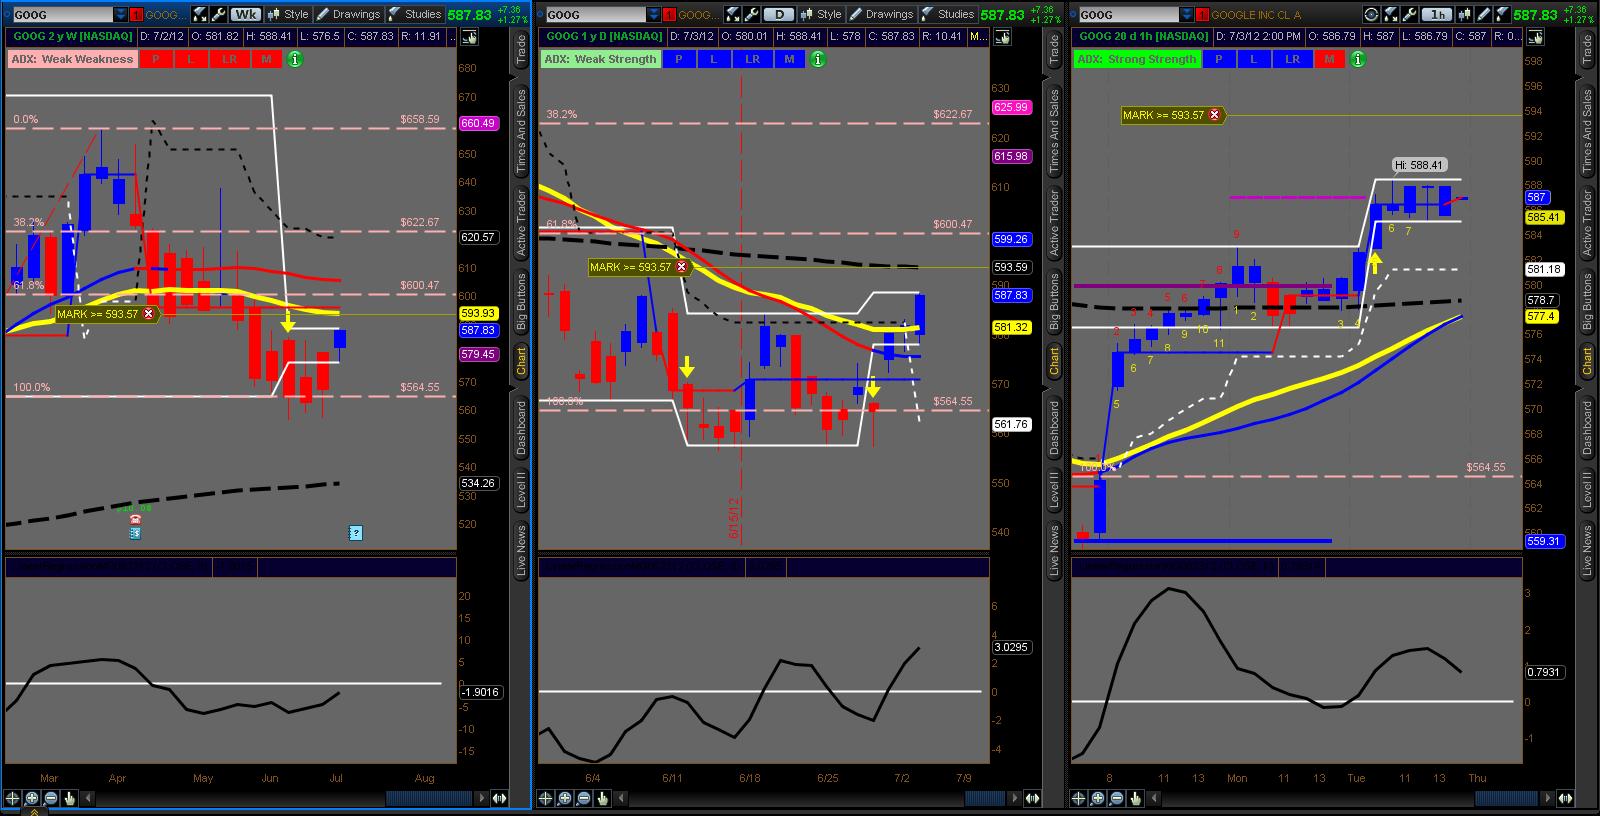Screen dimensions: 1600x816
Task: Open Studies menu in weekly chart
Action: click(414, 14)
